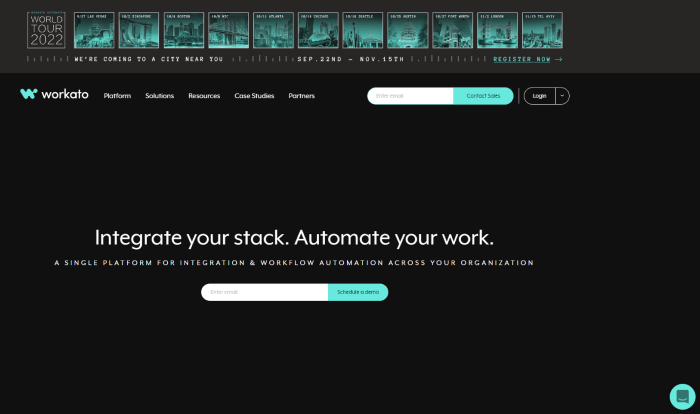
Task: Open the Singapore tour thumbnail
Action: (139, 30)
